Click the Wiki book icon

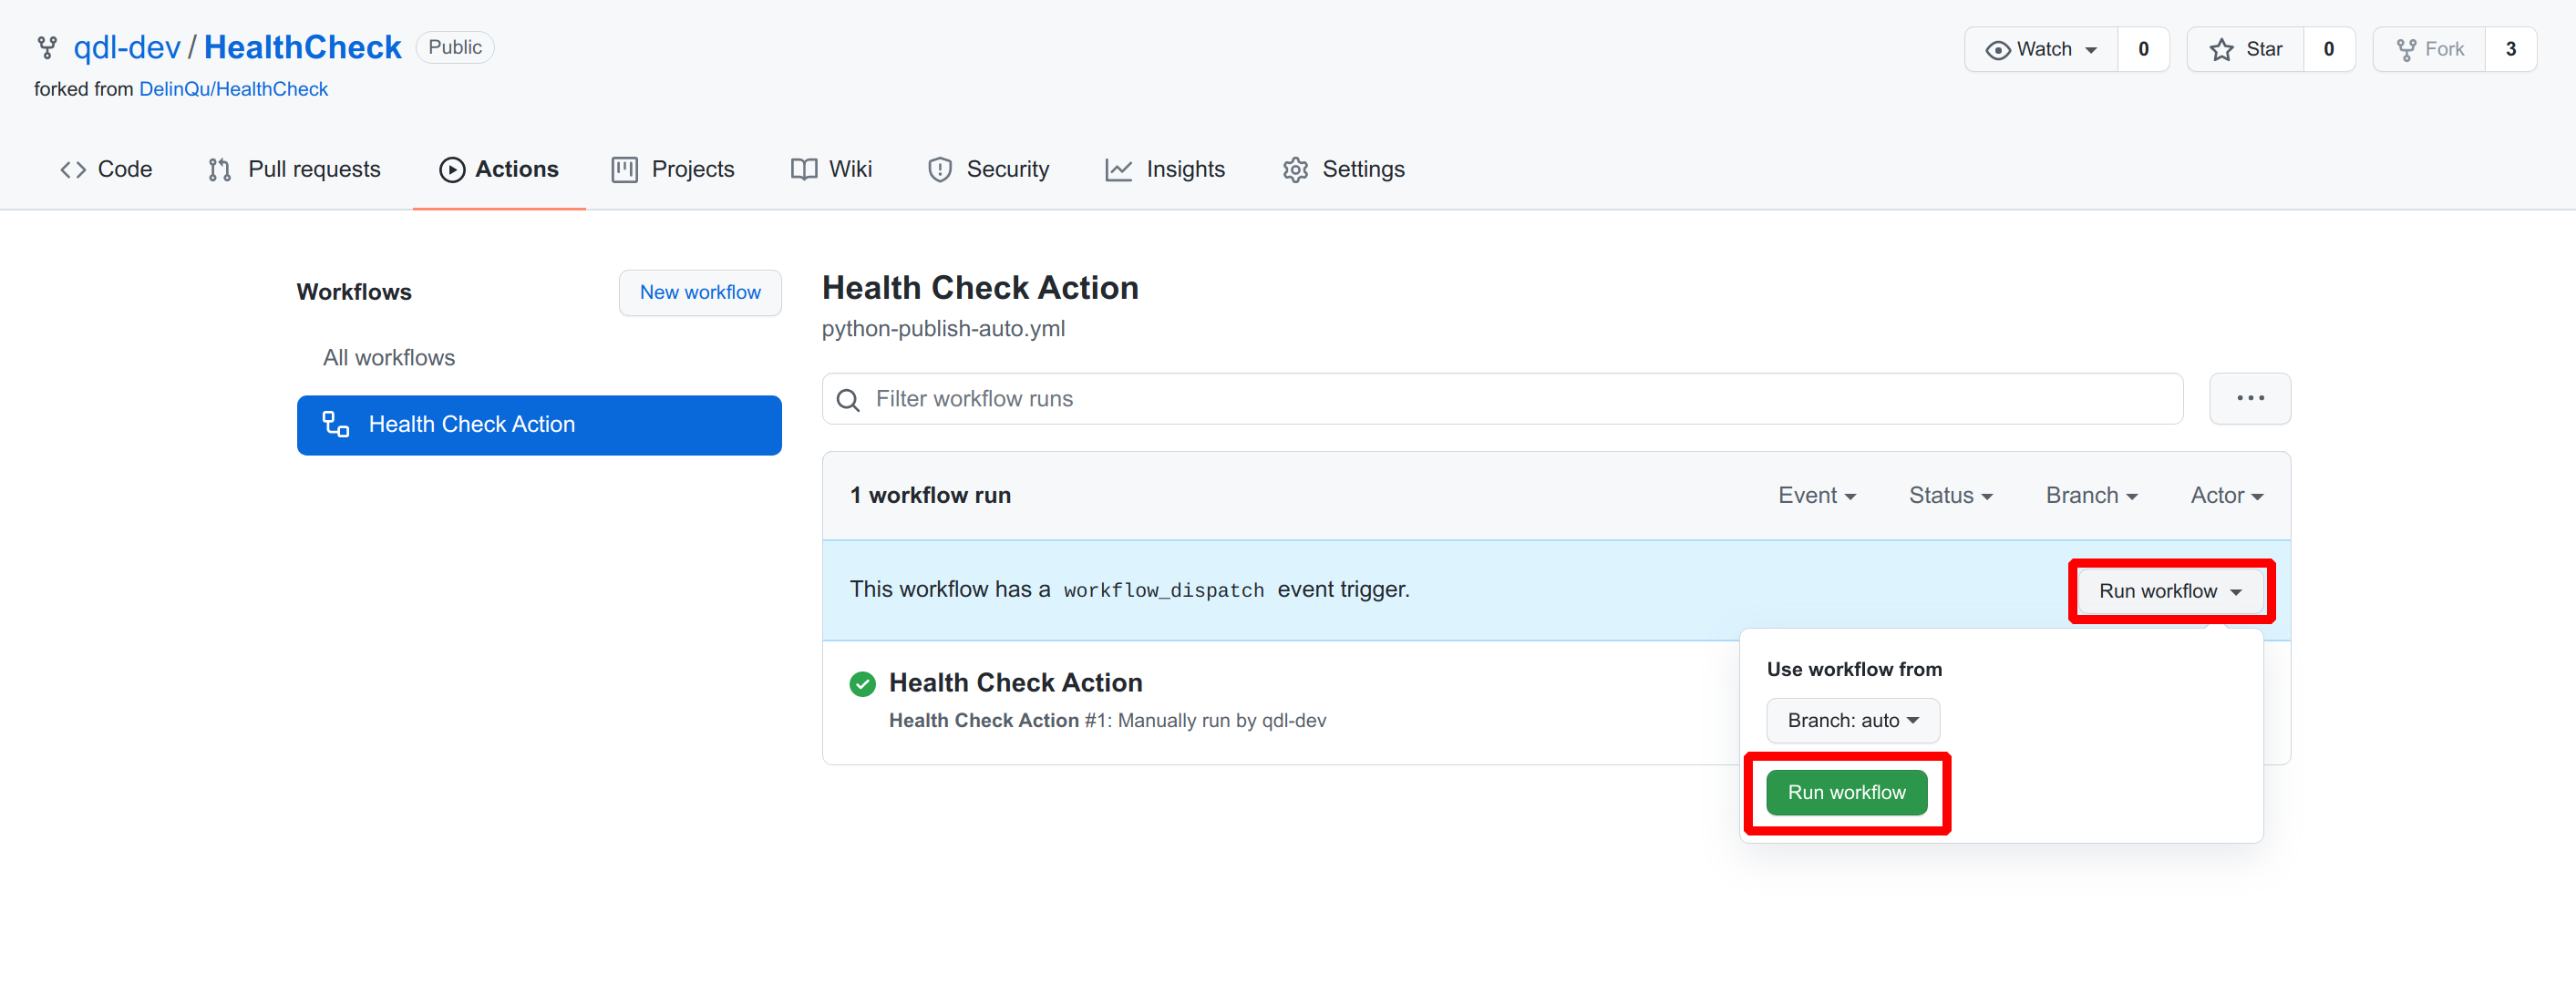click(803, 170)
